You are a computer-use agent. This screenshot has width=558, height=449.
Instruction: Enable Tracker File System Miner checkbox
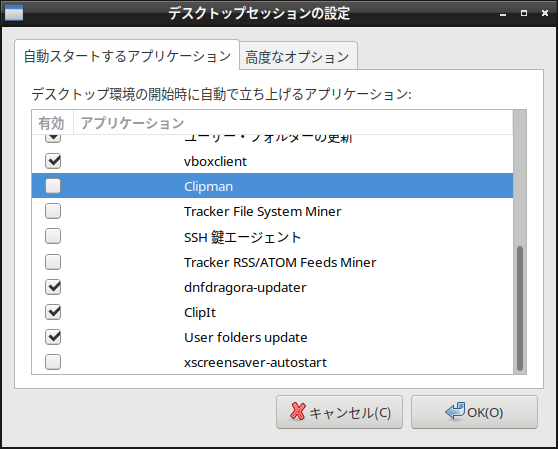(x=53, y=211)
